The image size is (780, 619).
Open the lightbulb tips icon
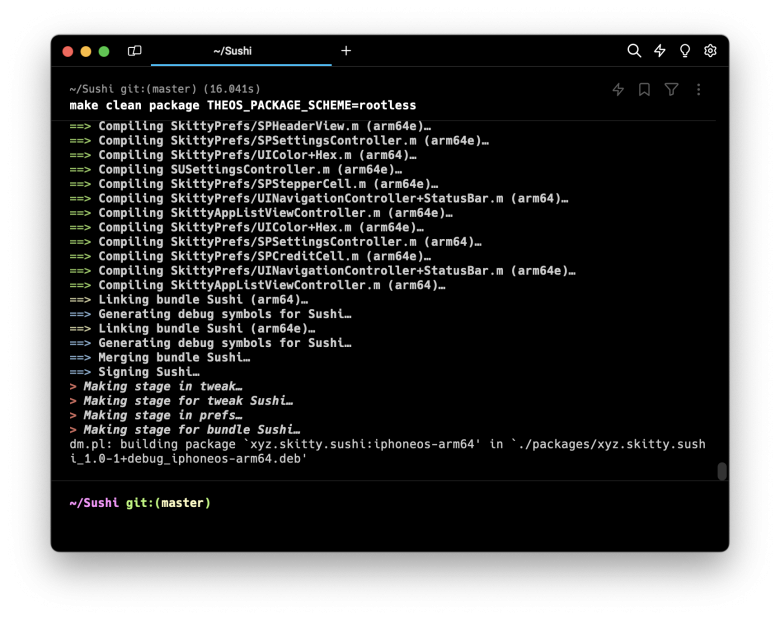pos(685,51)
